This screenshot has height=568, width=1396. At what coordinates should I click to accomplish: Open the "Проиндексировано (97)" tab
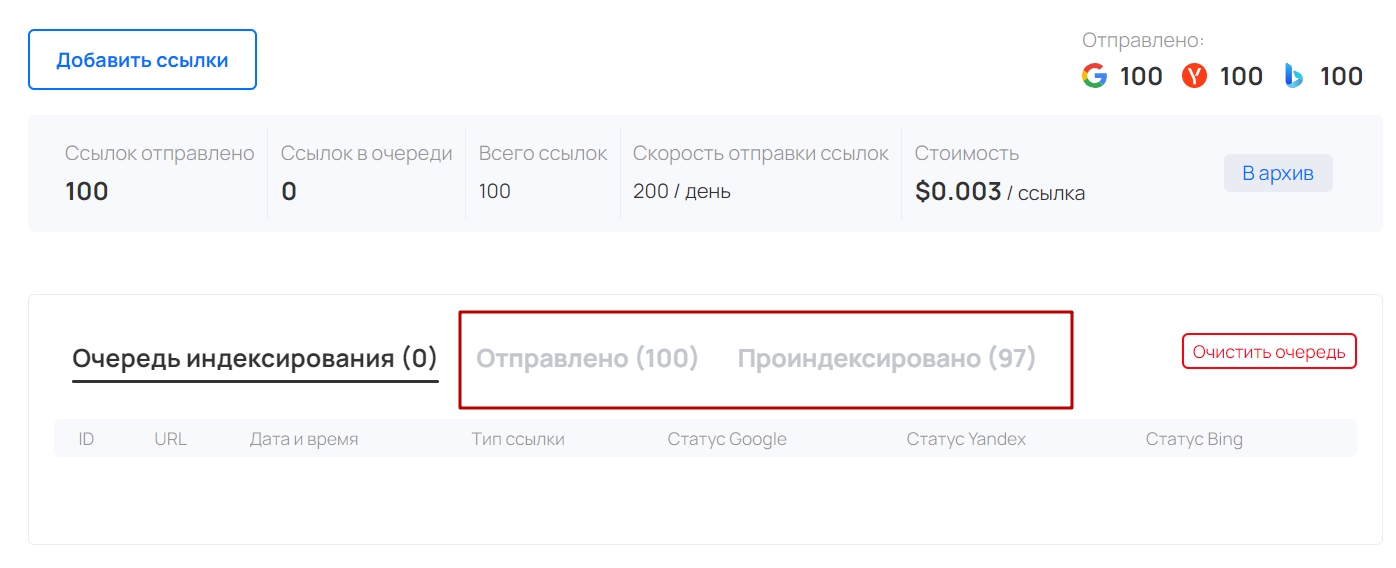887,358
